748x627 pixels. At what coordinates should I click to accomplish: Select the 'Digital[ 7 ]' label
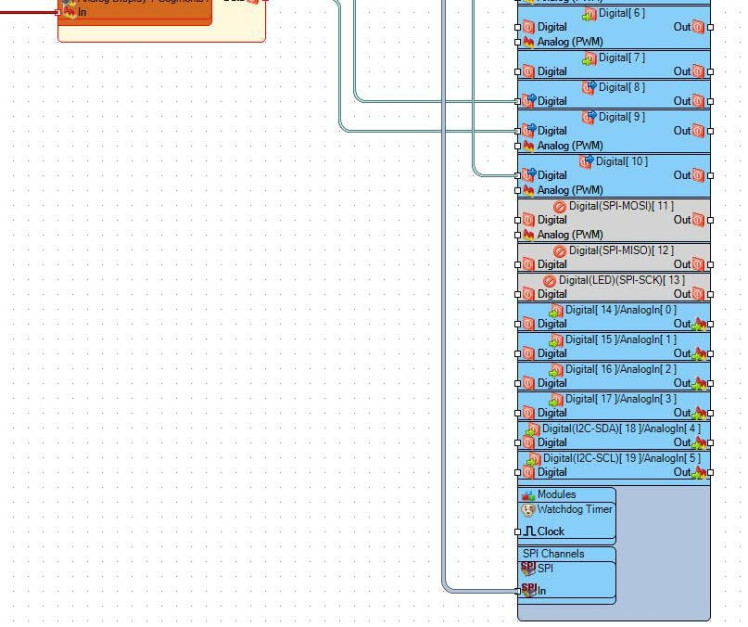(x=622, y=58)
